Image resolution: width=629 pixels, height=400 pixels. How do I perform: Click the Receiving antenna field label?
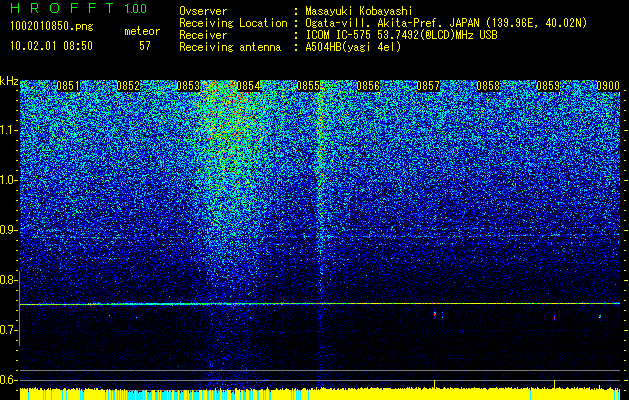tap(230, 47)
